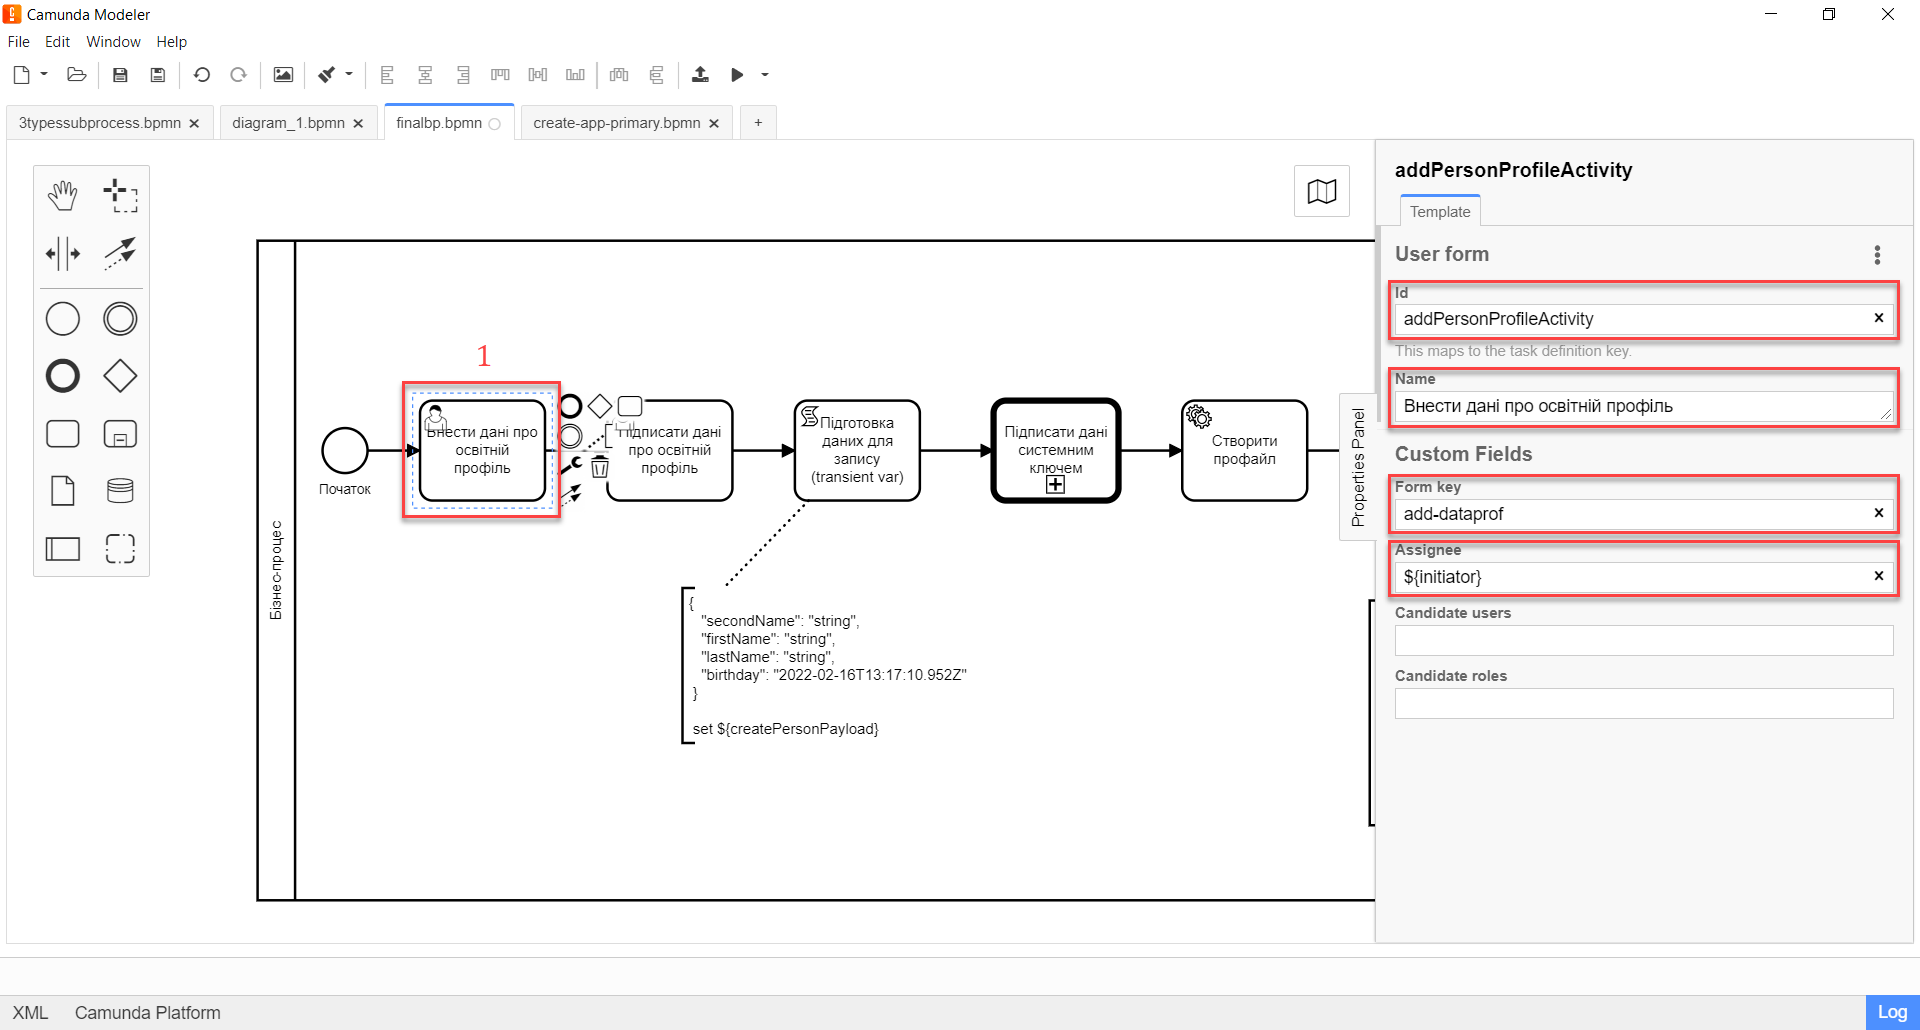Toggle the Log panel

click(x=1891, y=1012)
